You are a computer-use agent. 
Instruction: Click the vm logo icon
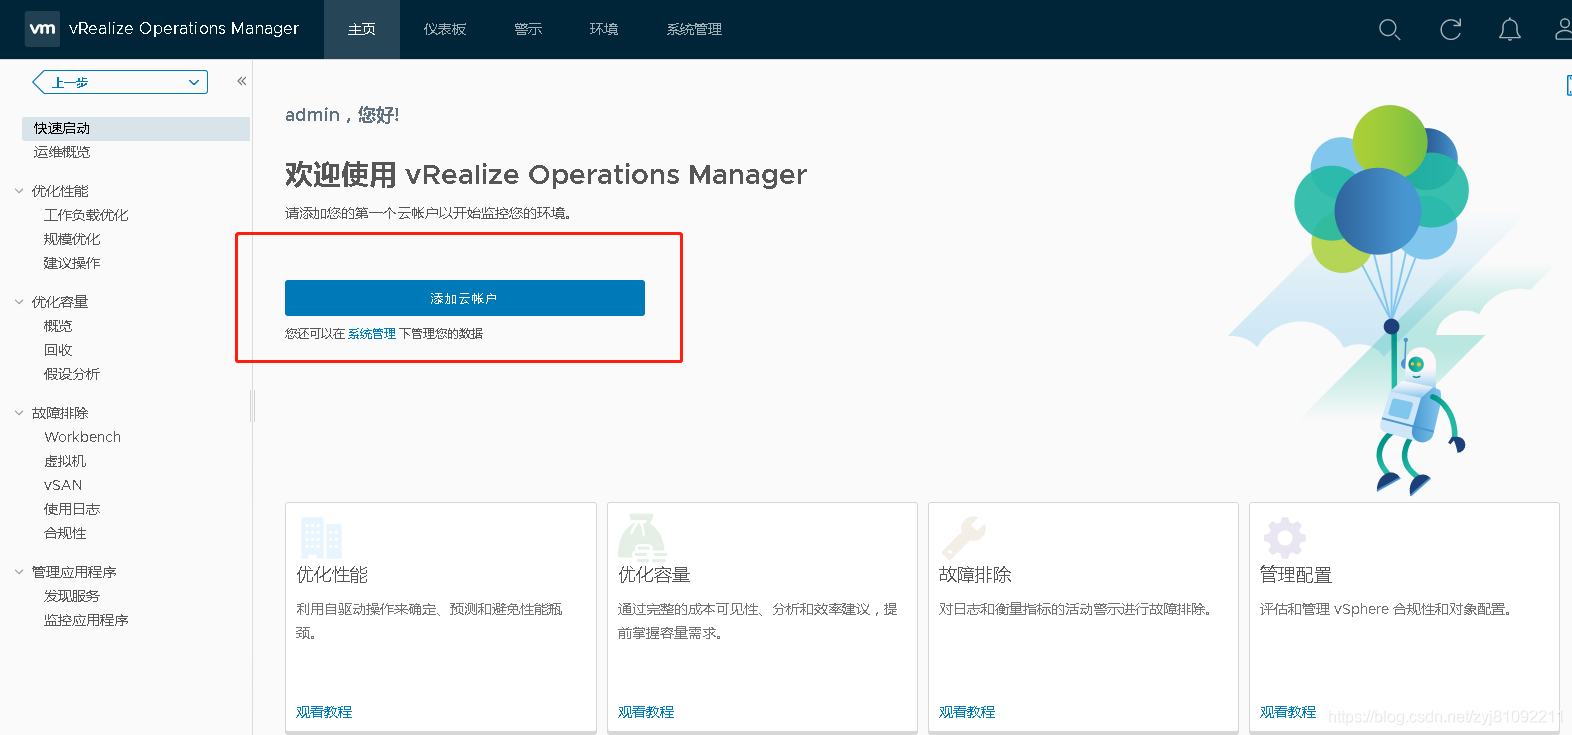42,28
